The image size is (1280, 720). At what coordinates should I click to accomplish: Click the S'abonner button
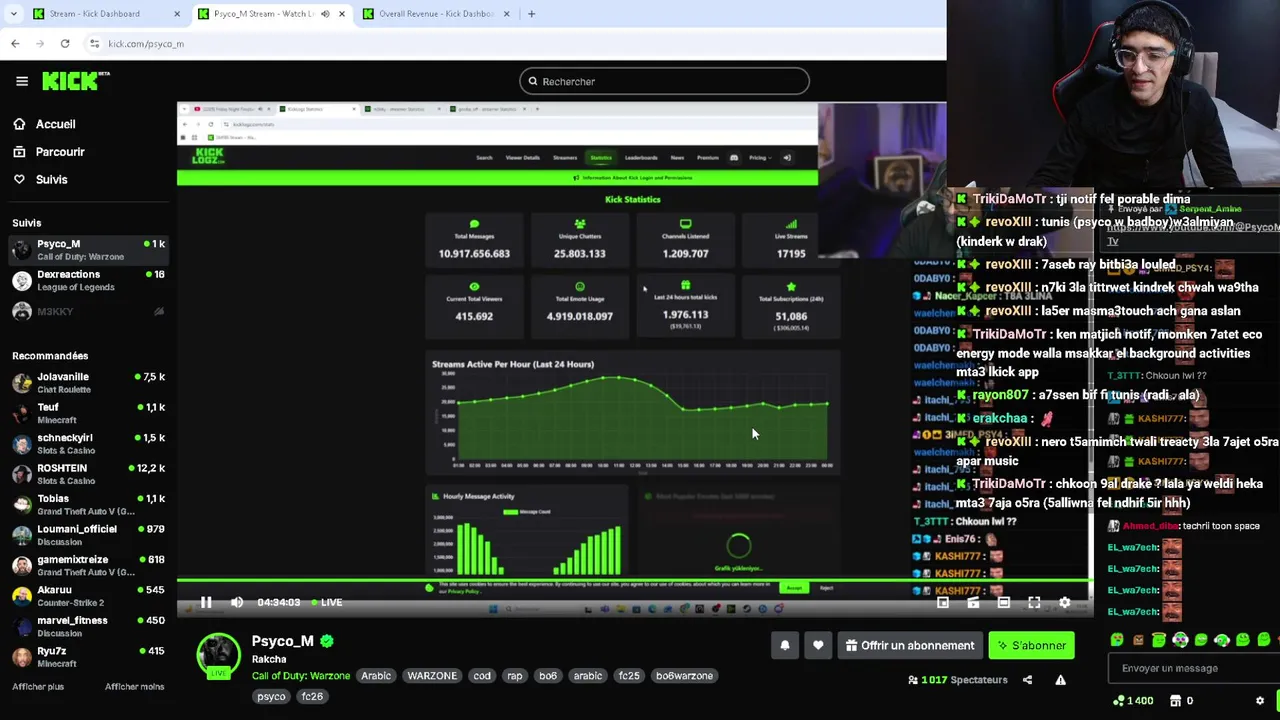pyautogui.click(x=1031, y=646)
